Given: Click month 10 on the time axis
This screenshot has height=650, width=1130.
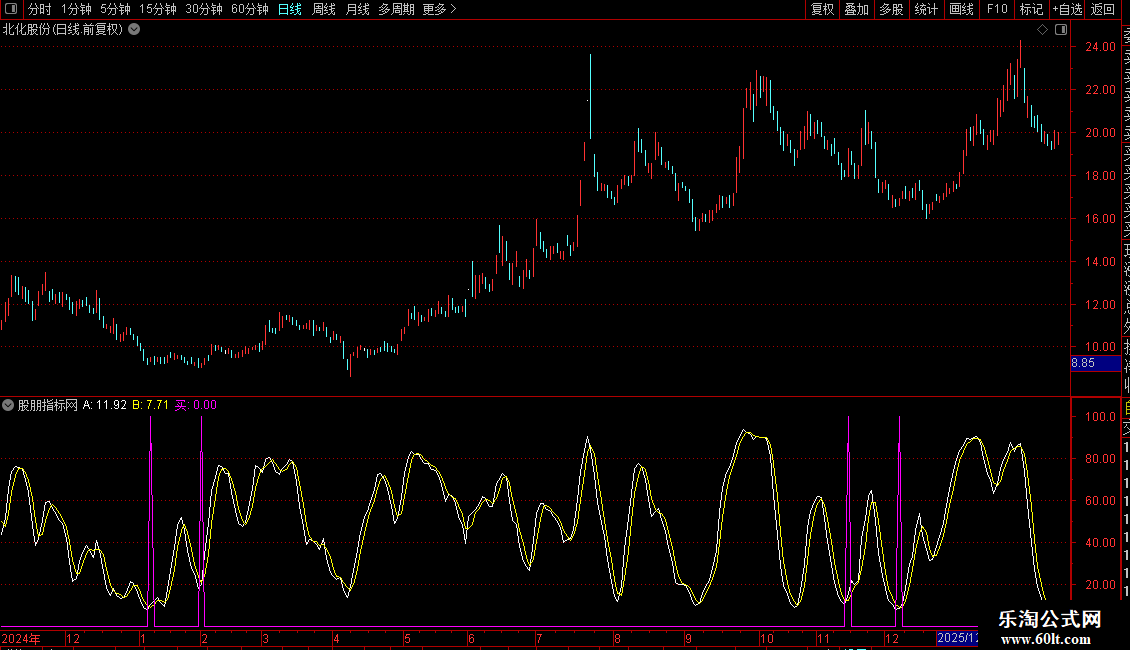Looking at the screenshot, I should (x=767, y=638).
